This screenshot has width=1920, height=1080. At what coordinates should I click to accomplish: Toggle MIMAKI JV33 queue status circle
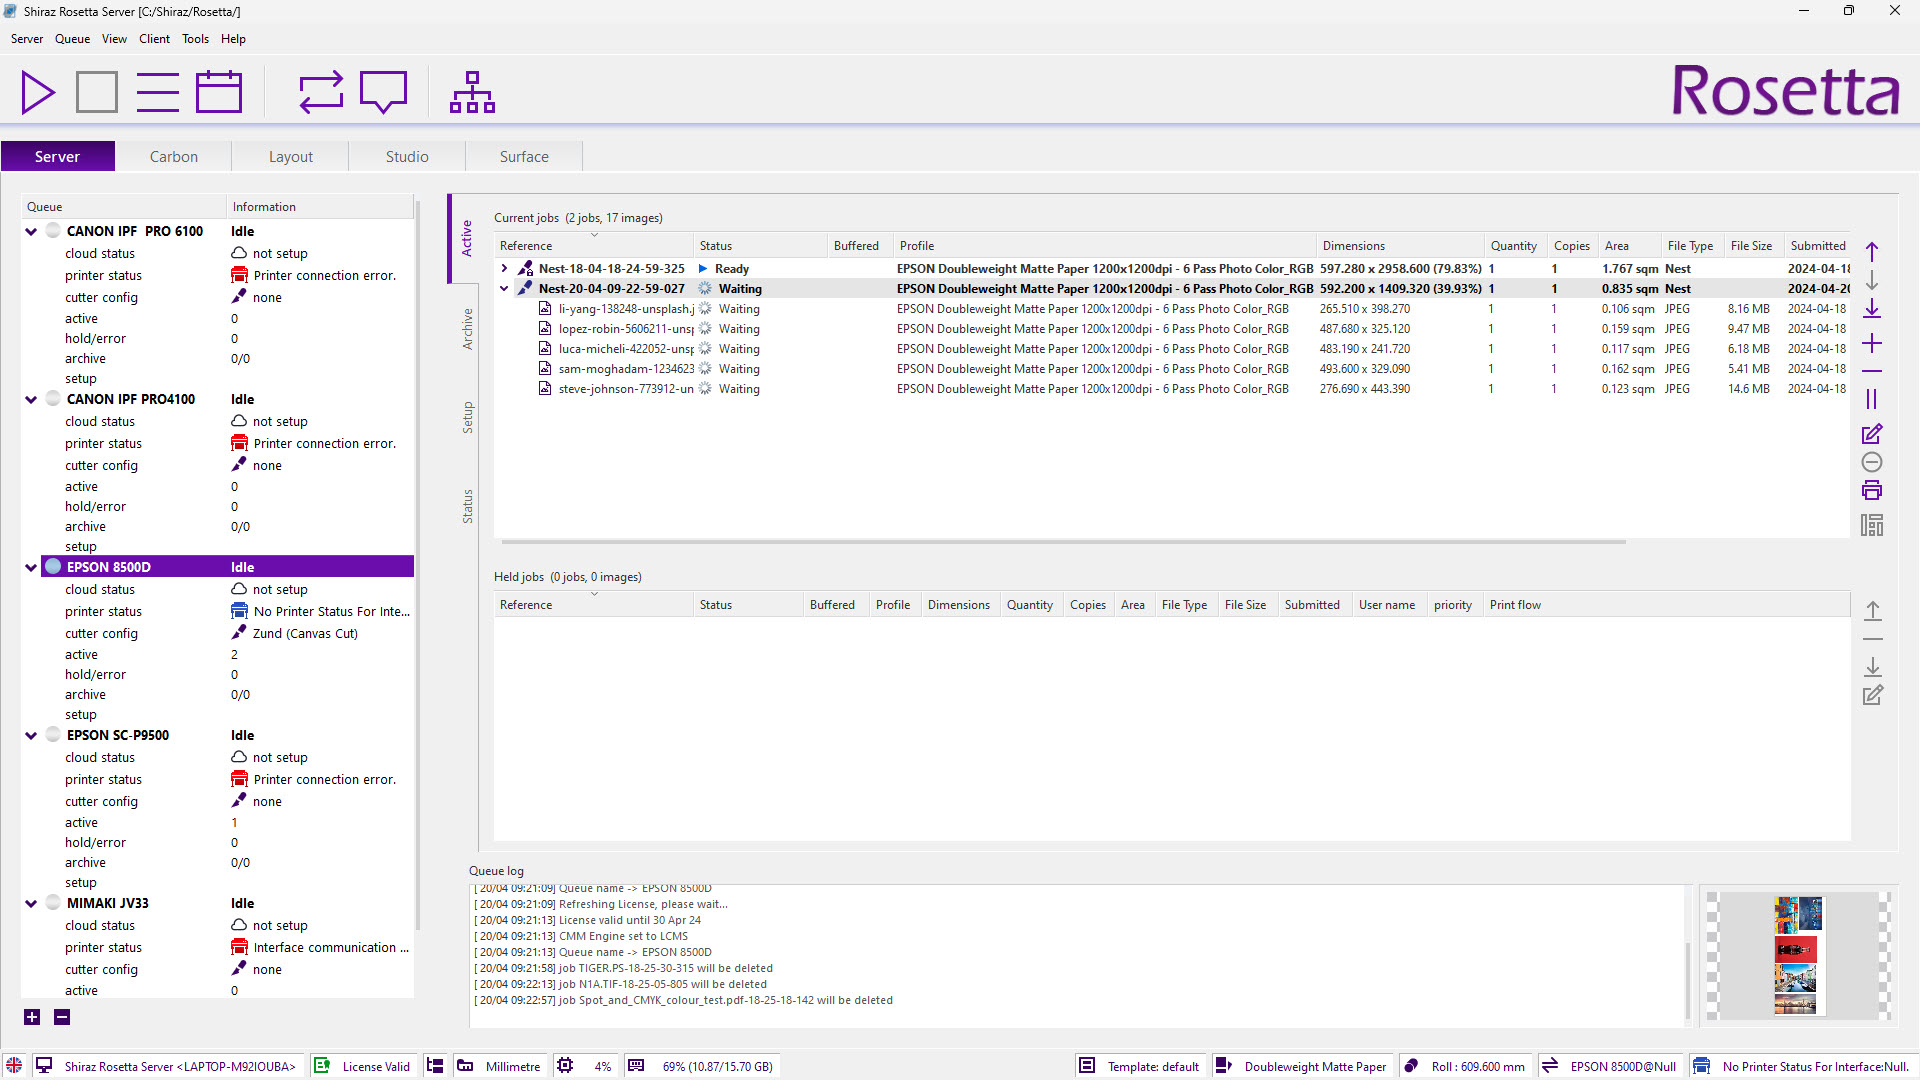tap(53, 902)
